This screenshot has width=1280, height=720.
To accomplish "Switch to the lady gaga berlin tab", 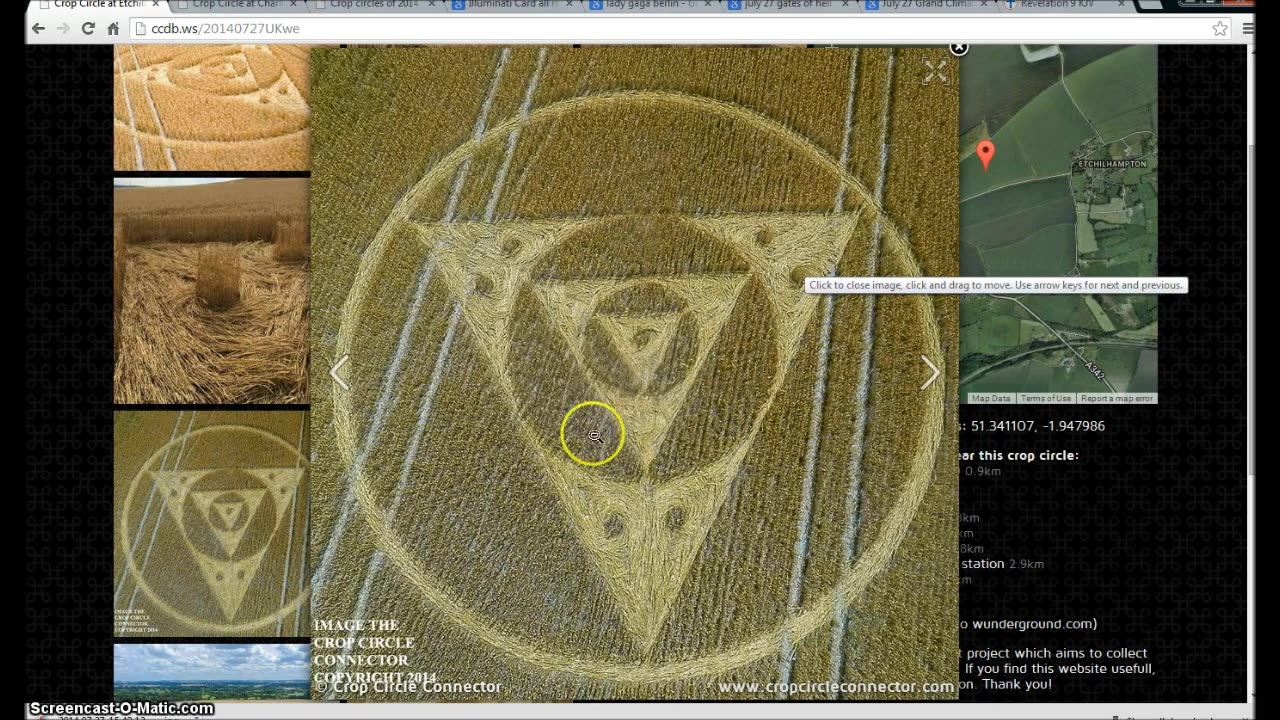I will pyautogui.click(x=650, y=5).
